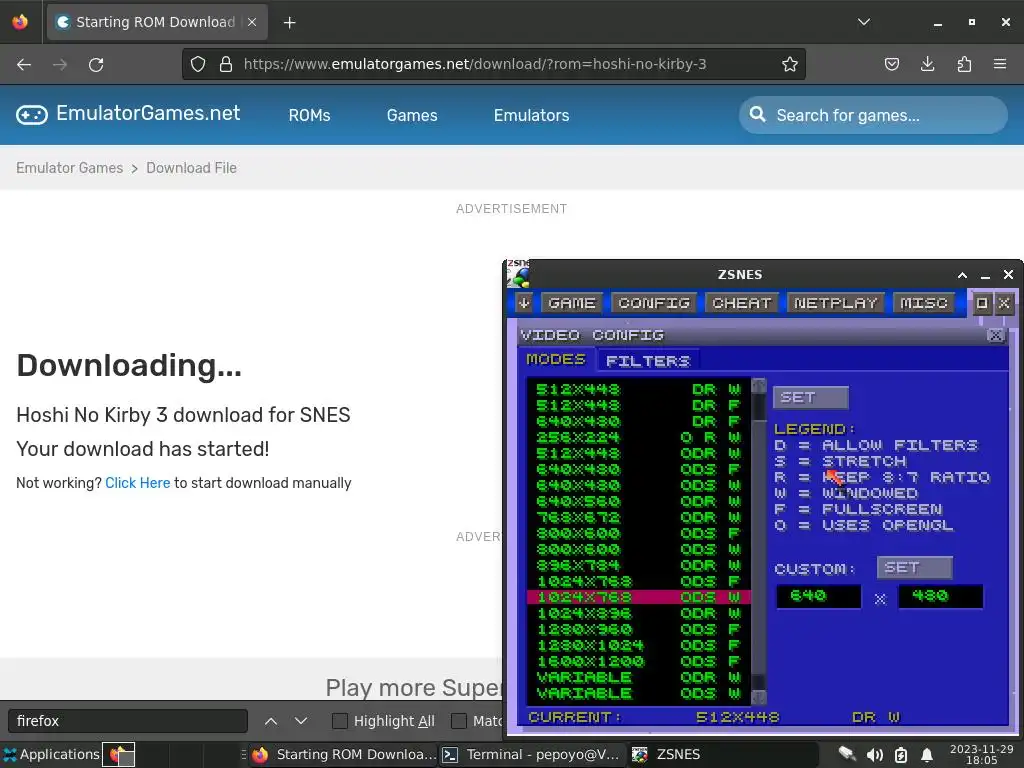Open Firefox downloads panel
Image resolution: width=1024 pixels, height=768 pixels.
click(x=927, y=64)
